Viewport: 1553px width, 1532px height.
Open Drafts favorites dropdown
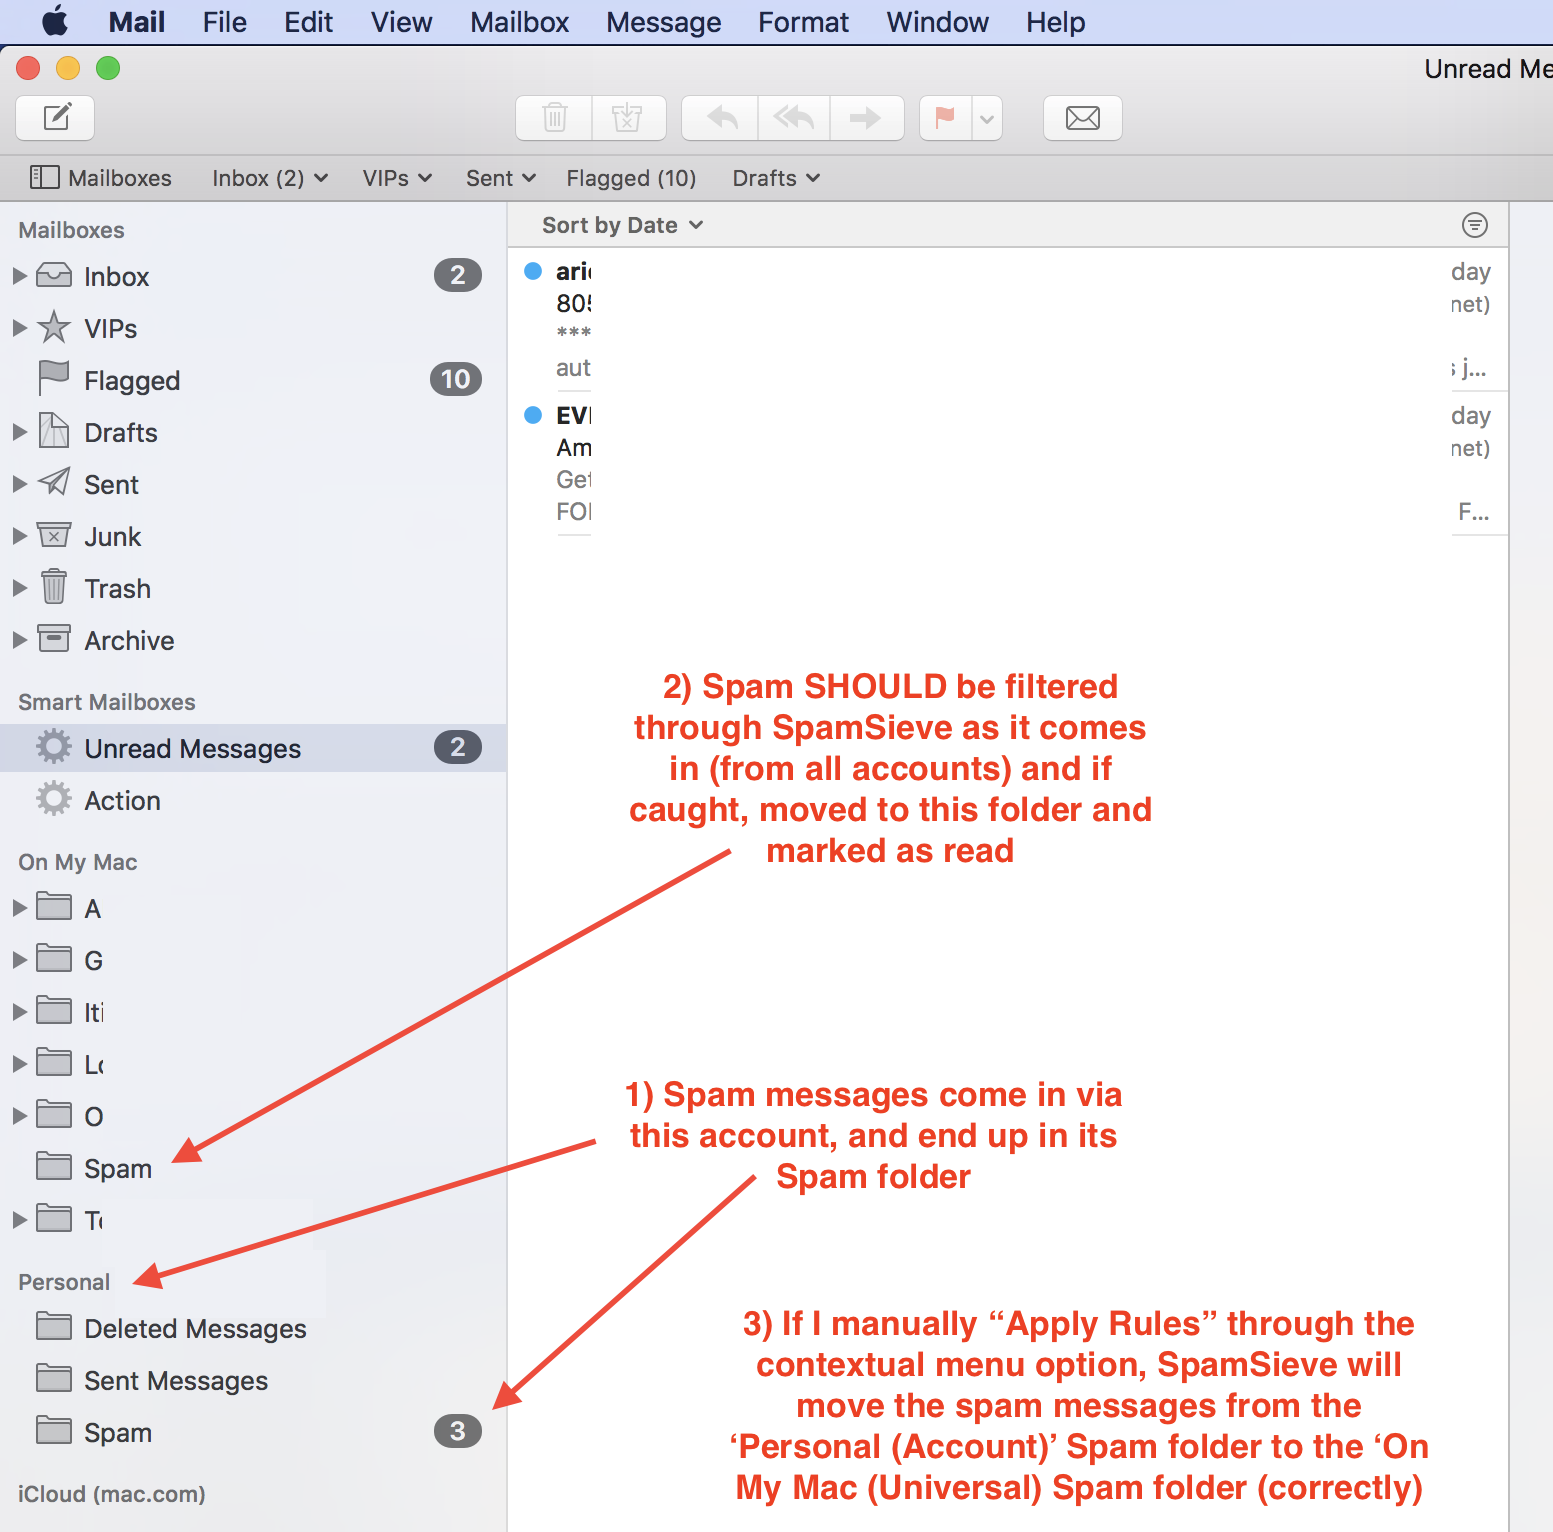[776, 178]
